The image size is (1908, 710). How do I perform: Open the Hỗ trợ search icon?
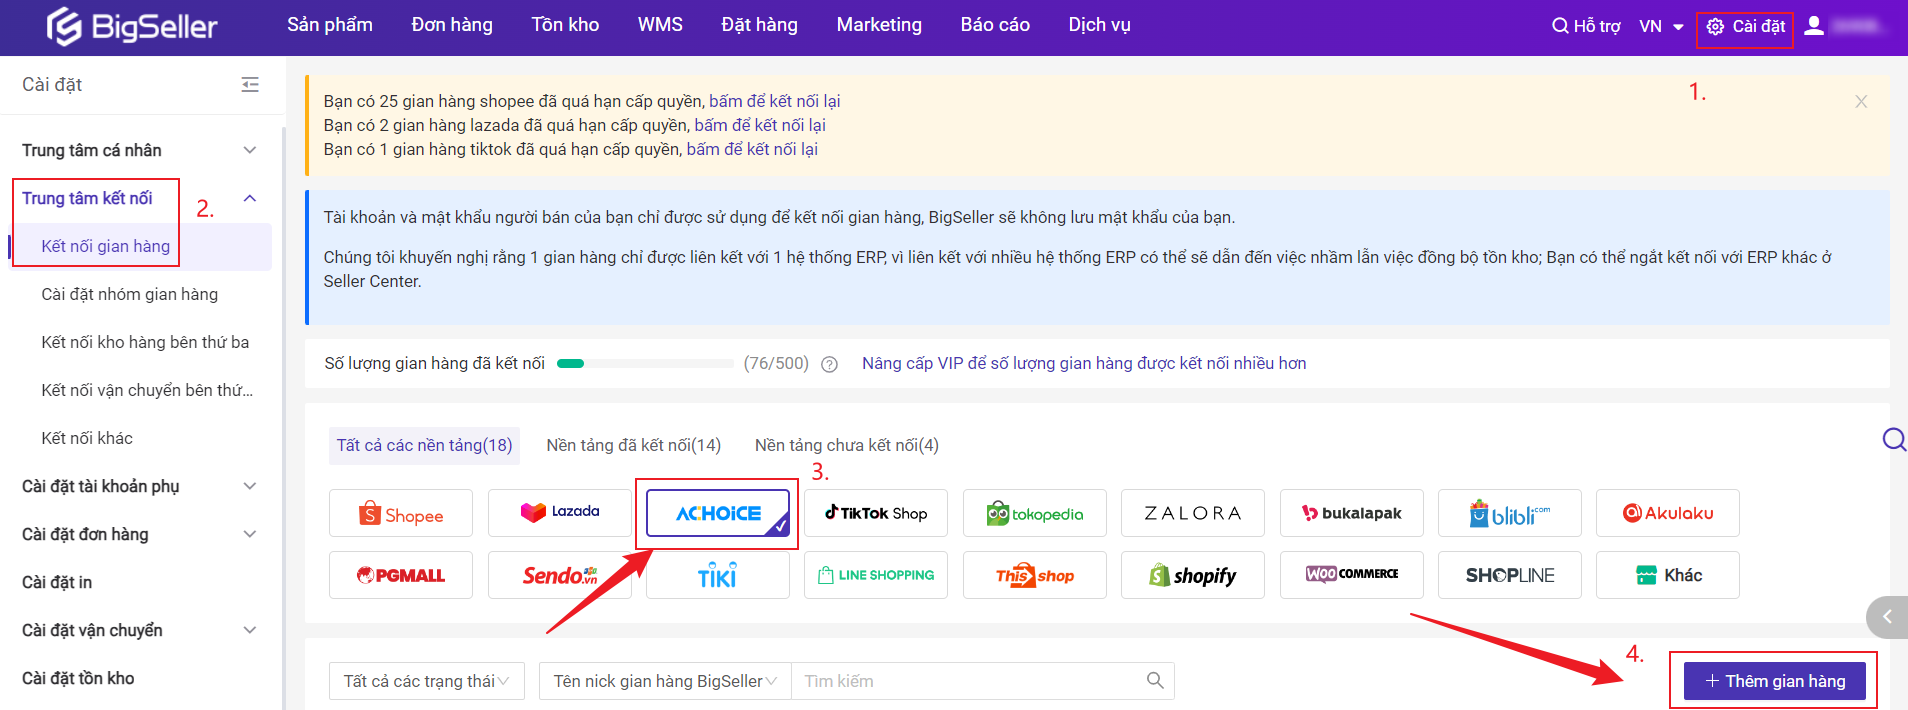[x=1559, y=26]
